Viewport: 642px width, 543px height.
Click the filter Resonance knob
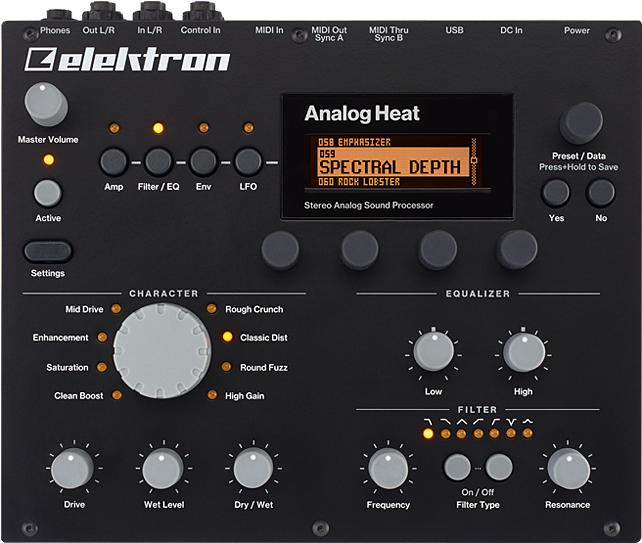pyautogui.click(x=568, y=468)
